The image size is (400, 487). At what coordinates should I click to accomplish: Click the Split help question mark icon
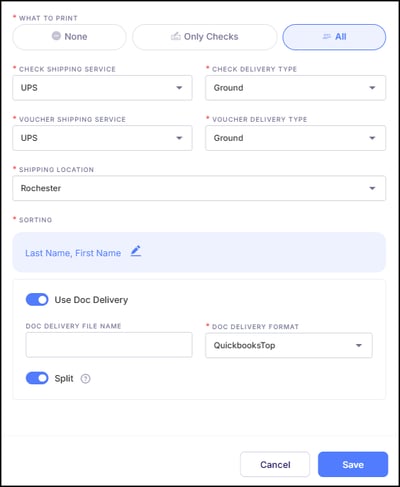click(86, 379)
